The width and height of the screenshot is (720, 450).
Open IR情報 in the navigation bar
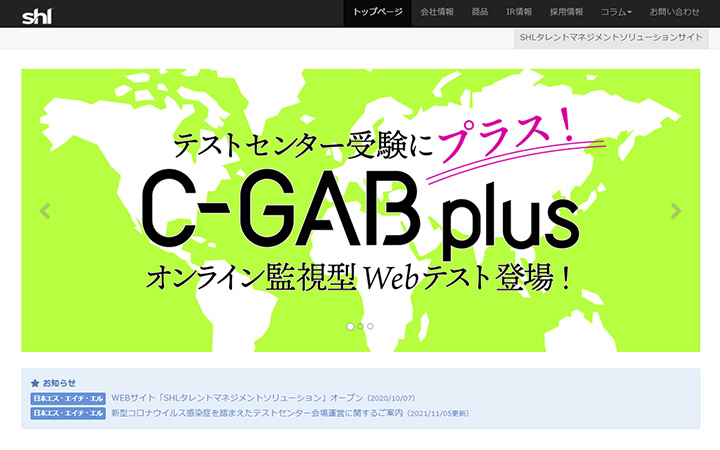519,12
